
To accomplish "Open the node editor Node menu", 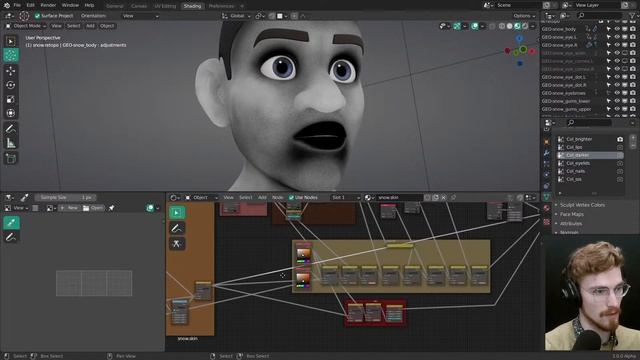I will tap(278, 198).
